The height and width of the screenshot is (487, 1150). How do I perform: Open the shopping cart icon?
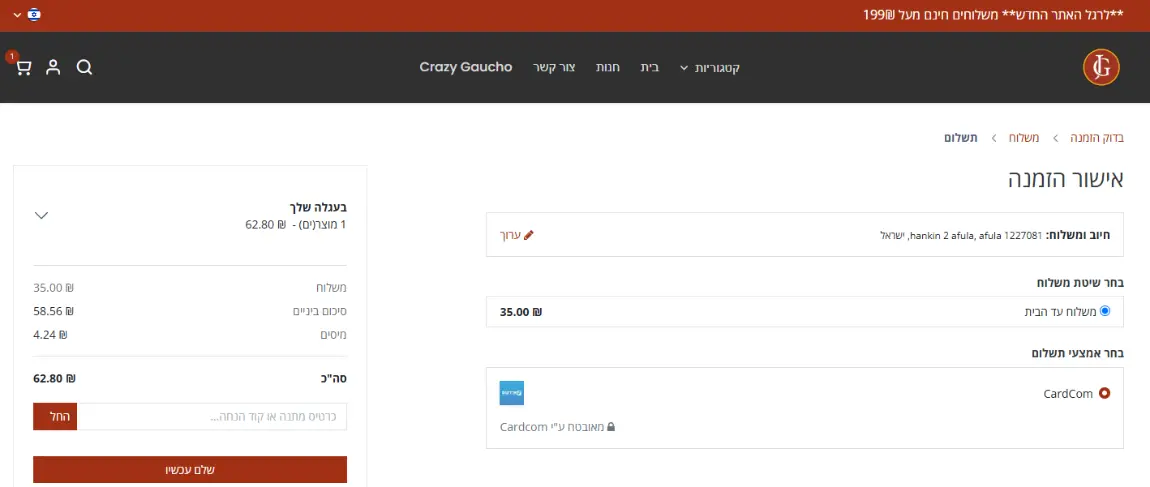(x=23, y=67)
